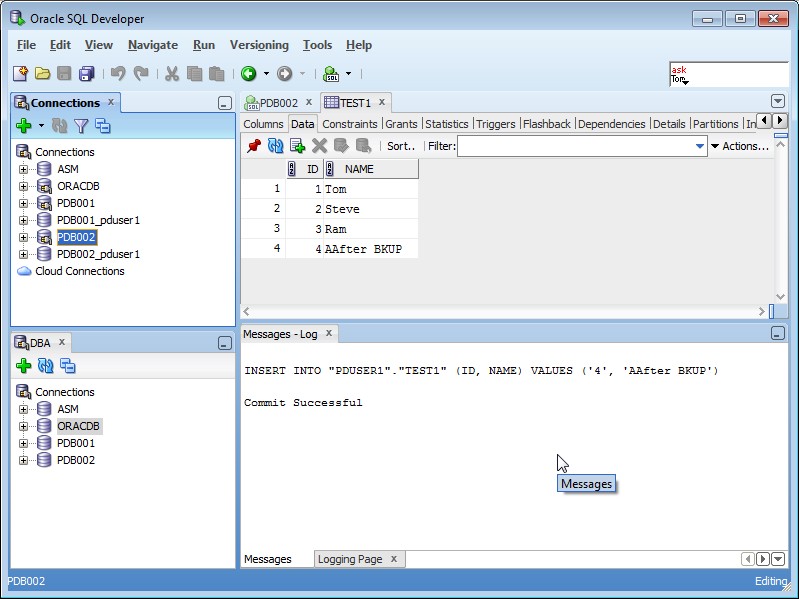This screenshot has height=599, width=799.
Task: Open the SQL Worksheet toolbar icon
Action: tap(331, 74)
